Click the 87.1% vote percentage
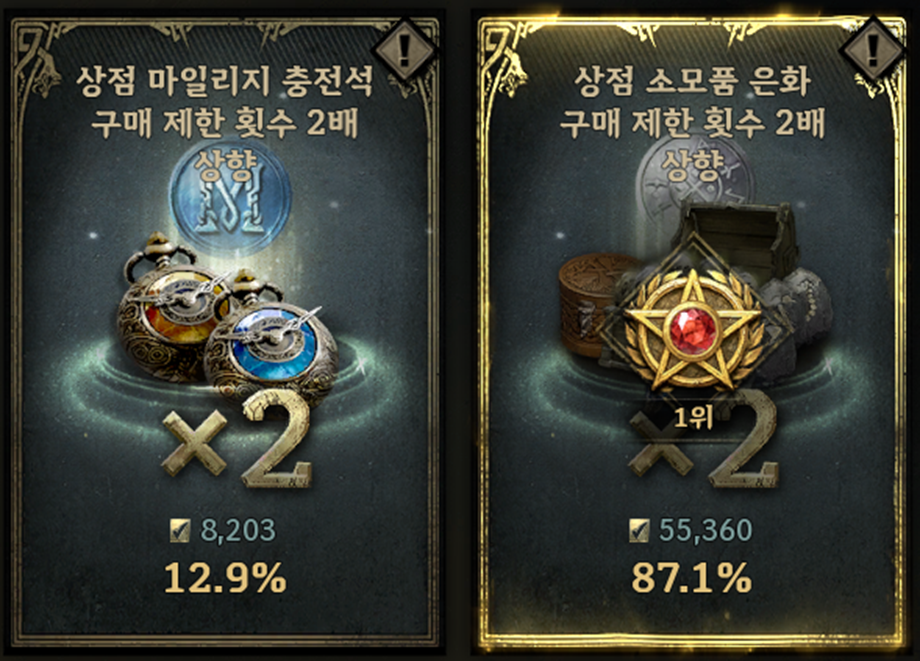 [x=692, y=578]
